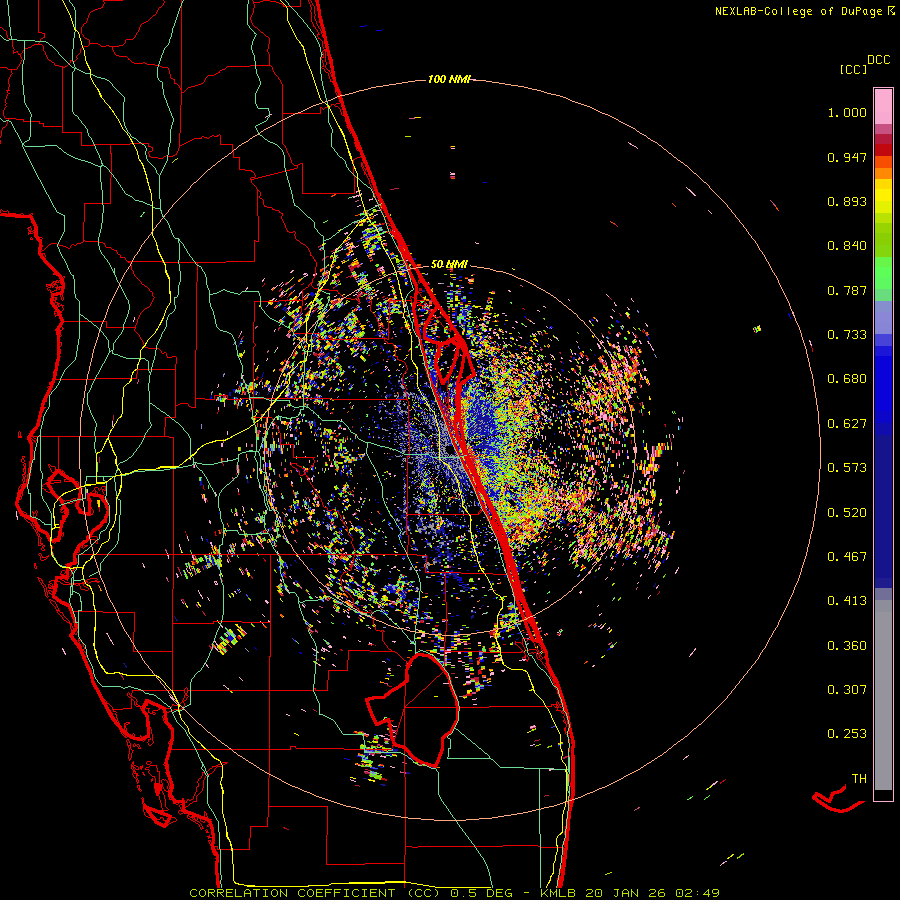The height and width of the screenshot is (900, 900).
Task: Click the 0.467 value on the color scale
Action: [847, 557]
